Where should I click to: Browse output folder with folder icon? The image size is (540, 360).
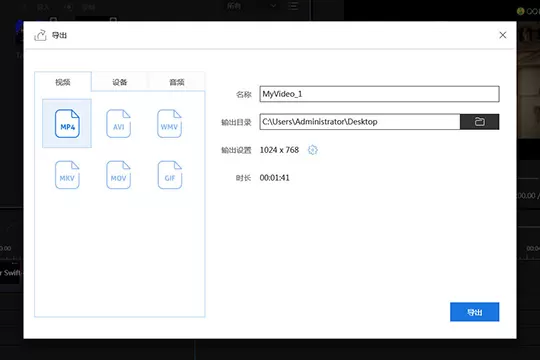479,122
